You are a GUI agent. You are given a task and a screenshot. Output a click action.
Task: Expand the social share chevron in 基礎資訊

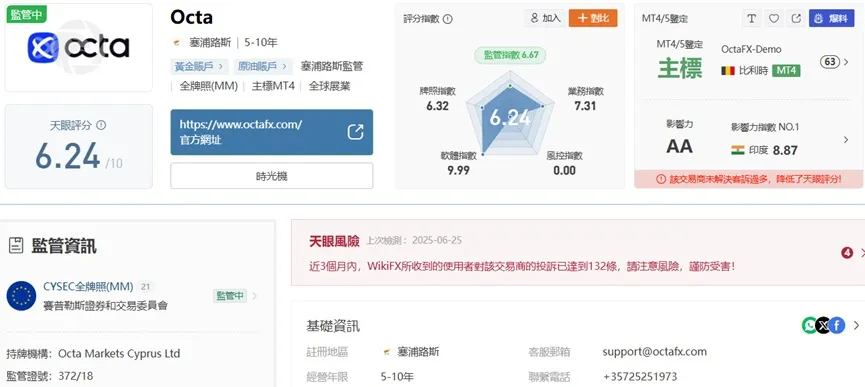856,325
